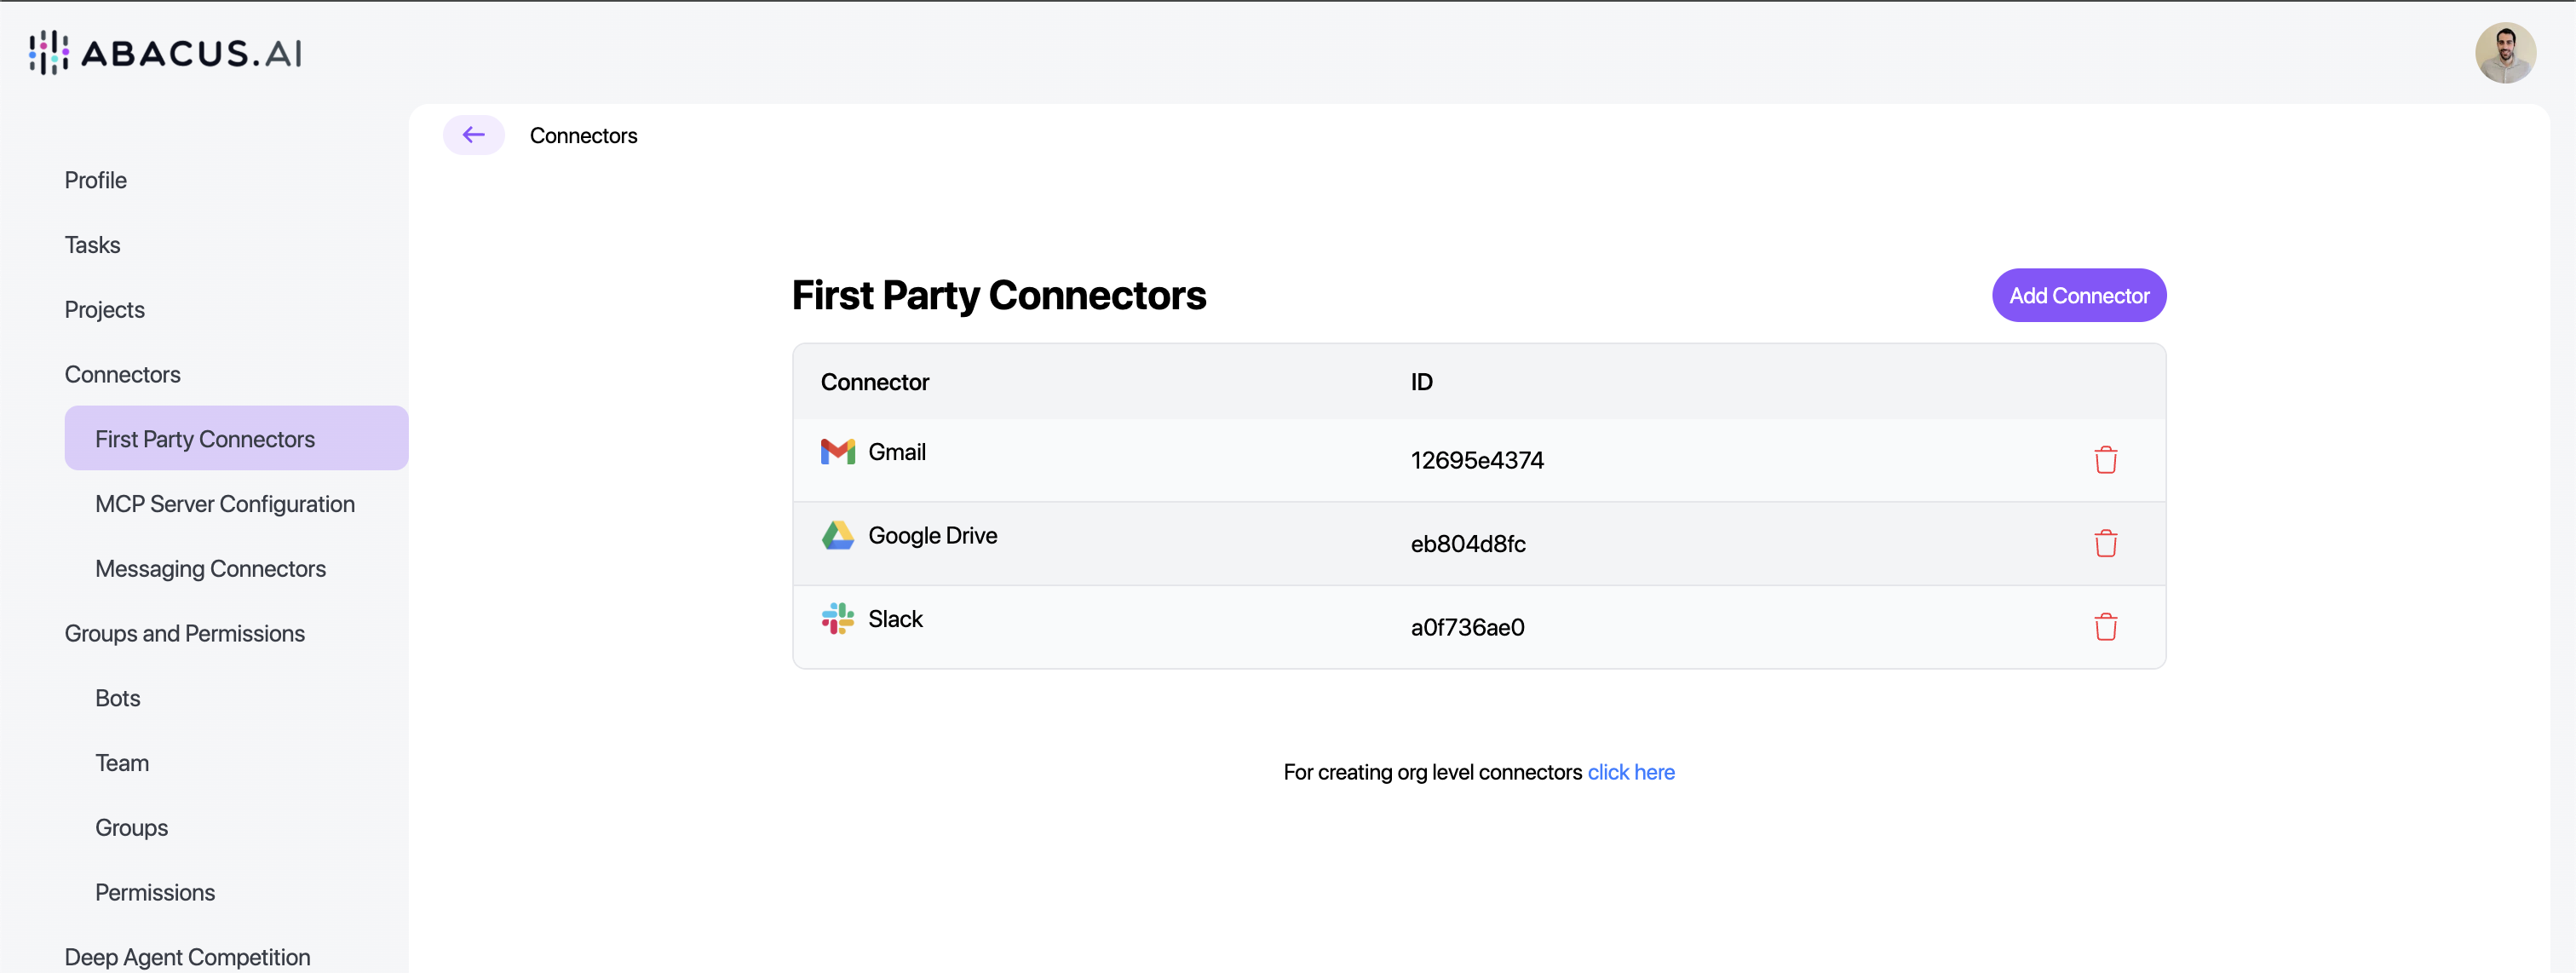The width and height of the screenshot is (2576, 973).
Task: Delete the Google Drive connector via trash icon
Action: (x=2106, y=543)
